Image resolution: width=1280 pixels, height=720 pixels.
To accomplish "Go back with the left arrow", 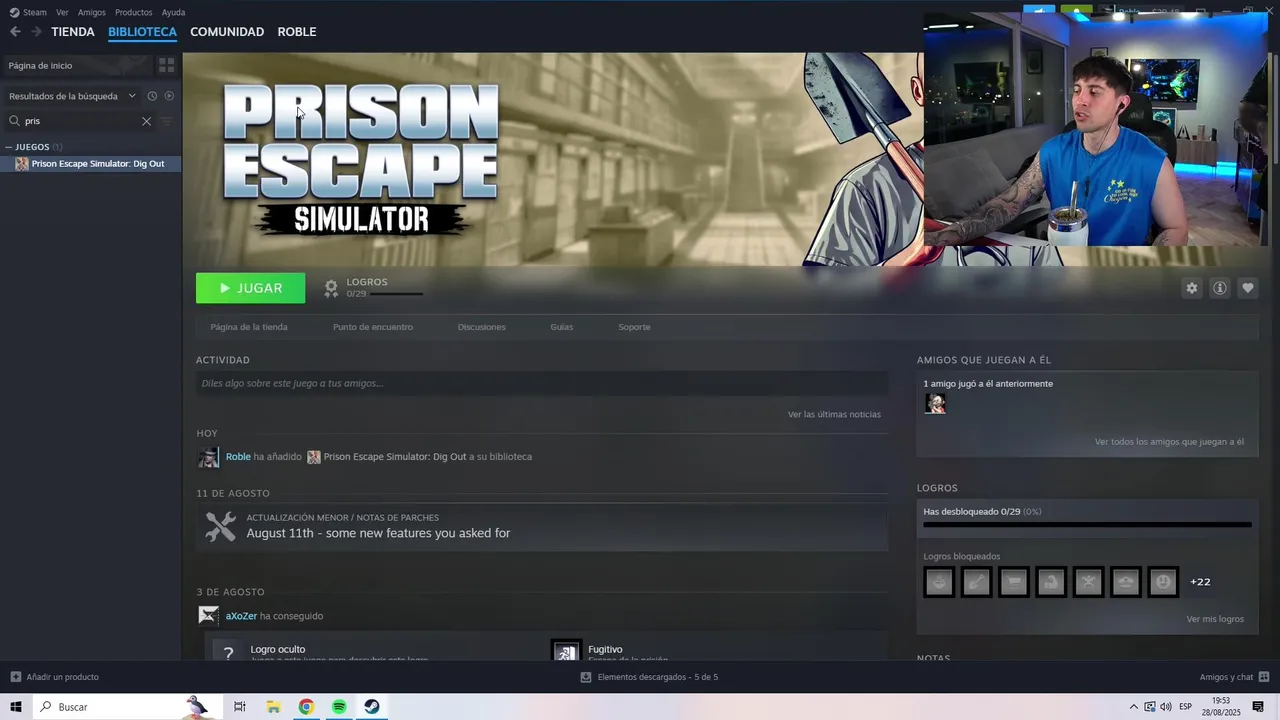I will 15,32.
